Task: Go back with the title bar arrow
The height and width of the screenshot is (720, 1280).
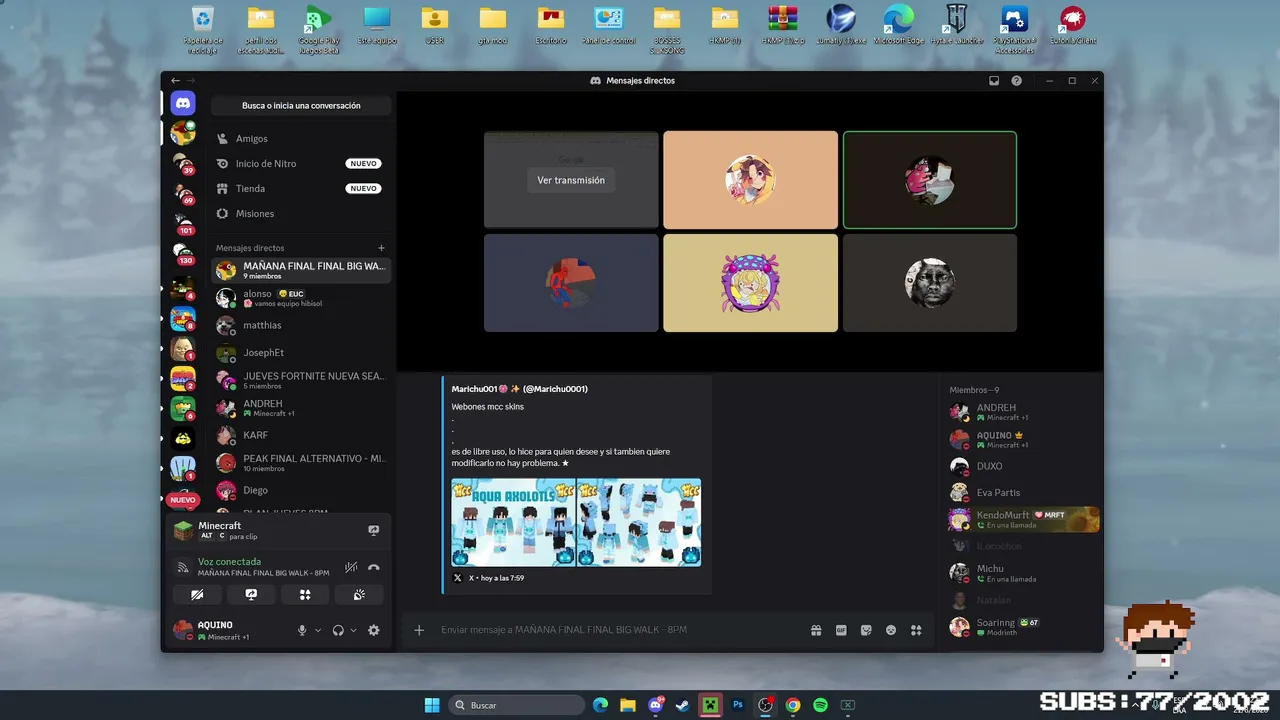Action: pyautogui.click(x=176, y=80)
